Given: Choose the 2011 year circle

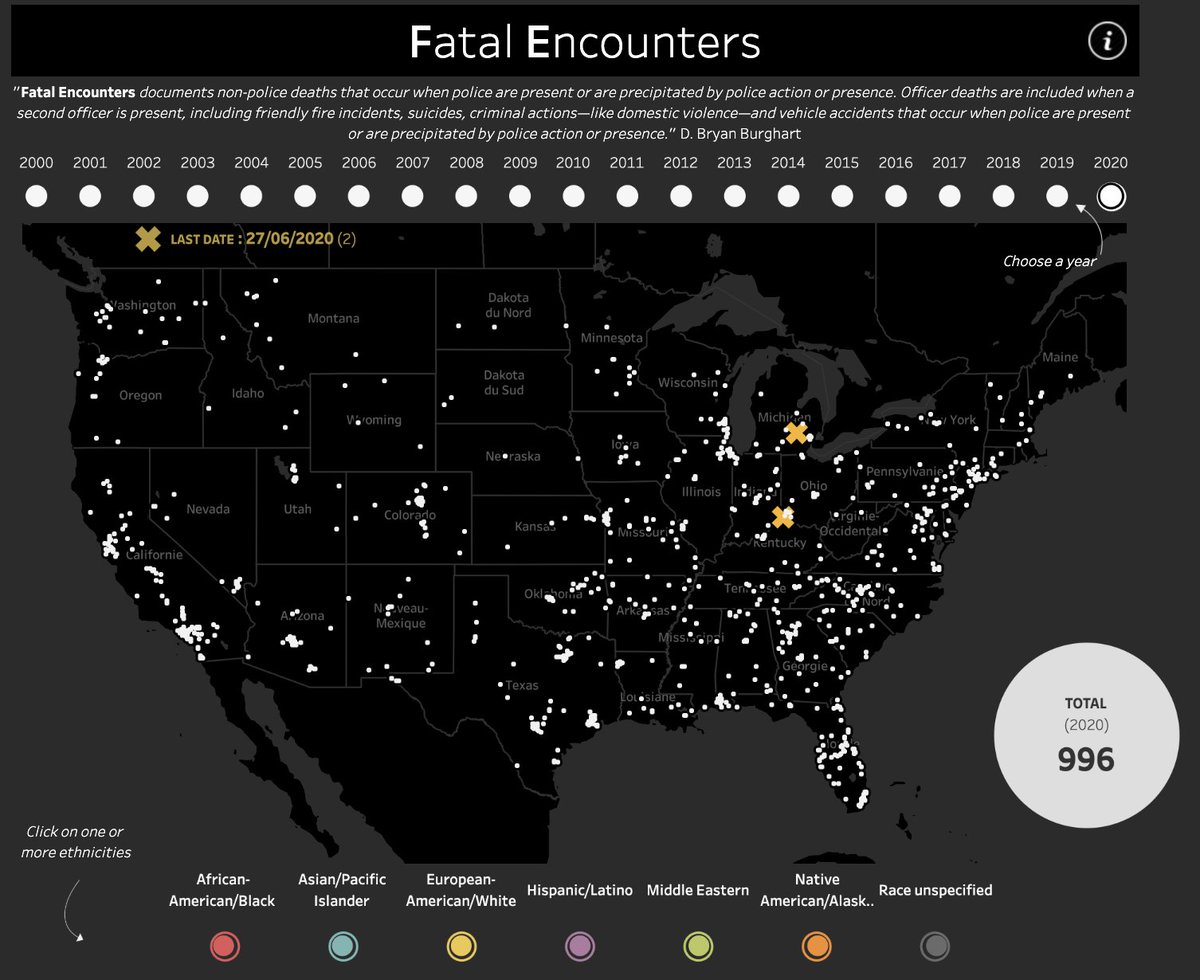Looking at the screenshot, I should point(627,196).
